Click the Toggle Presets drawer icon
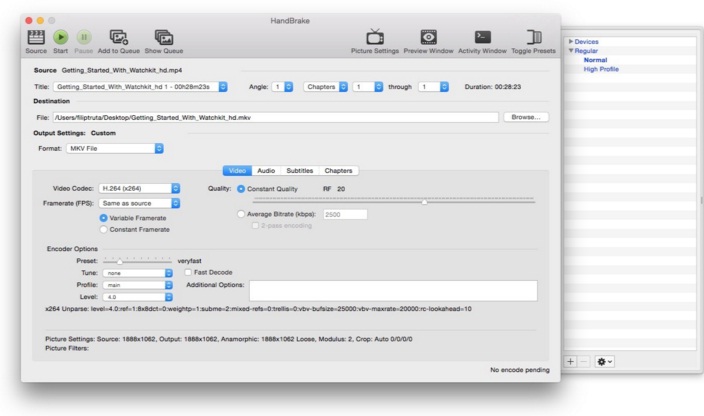 [534, 37]
